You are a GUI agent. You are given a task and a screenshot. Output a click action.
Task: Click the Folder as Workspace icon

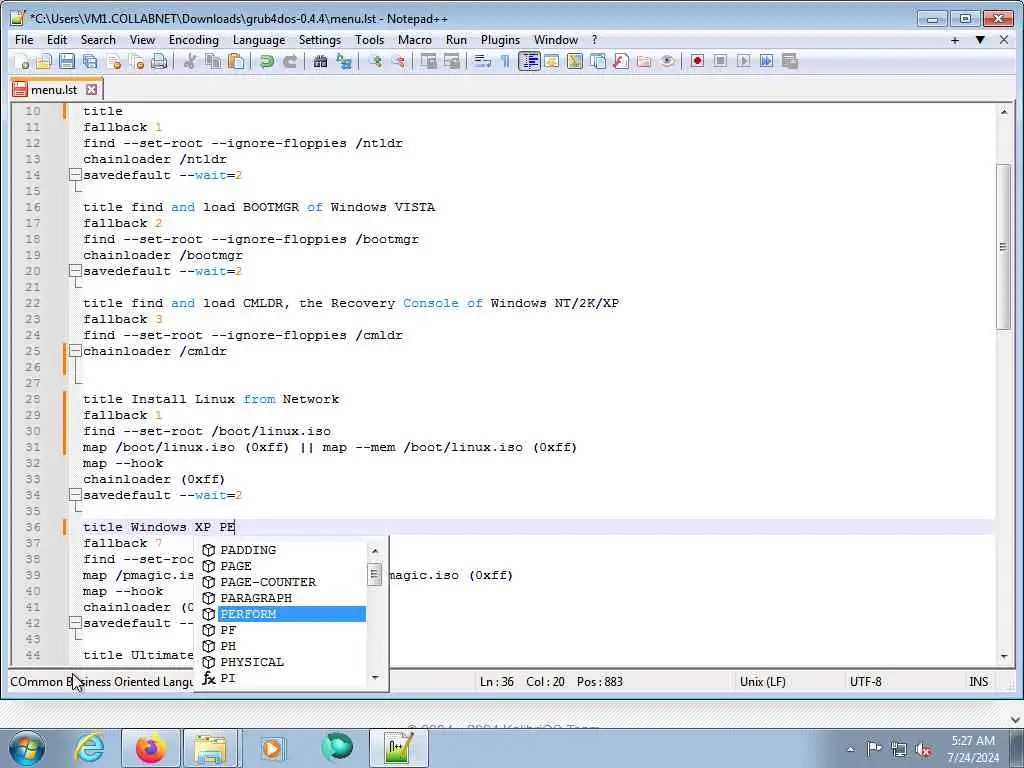[644, 61]
